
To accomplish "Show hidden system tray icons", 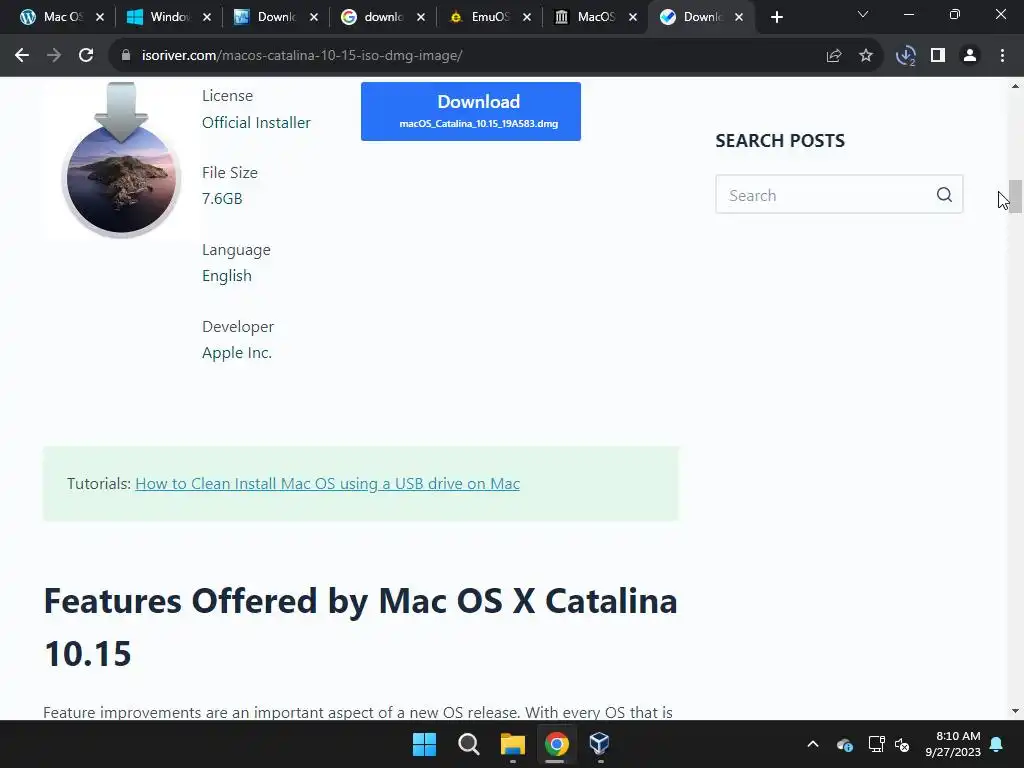I will click(x=813, y=744).
